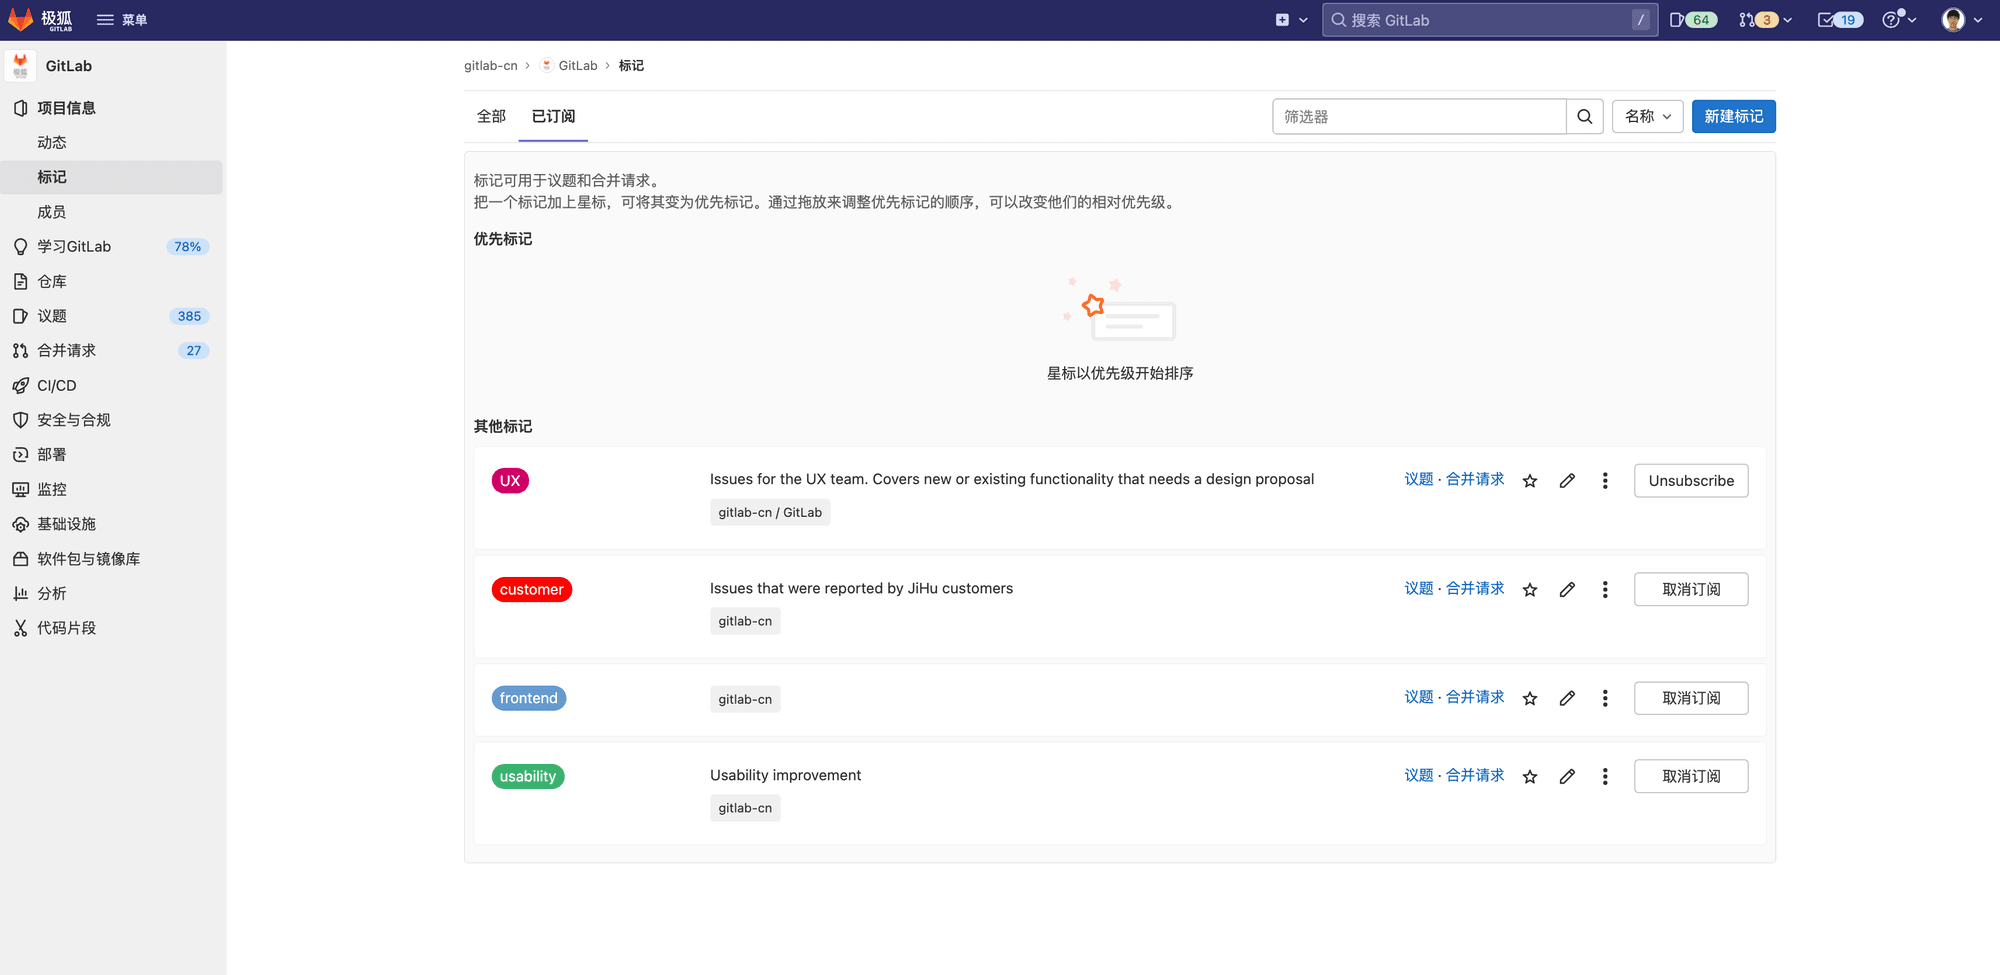
Task: Open 成员 in sidebar
Action: (x=52, y=212)
